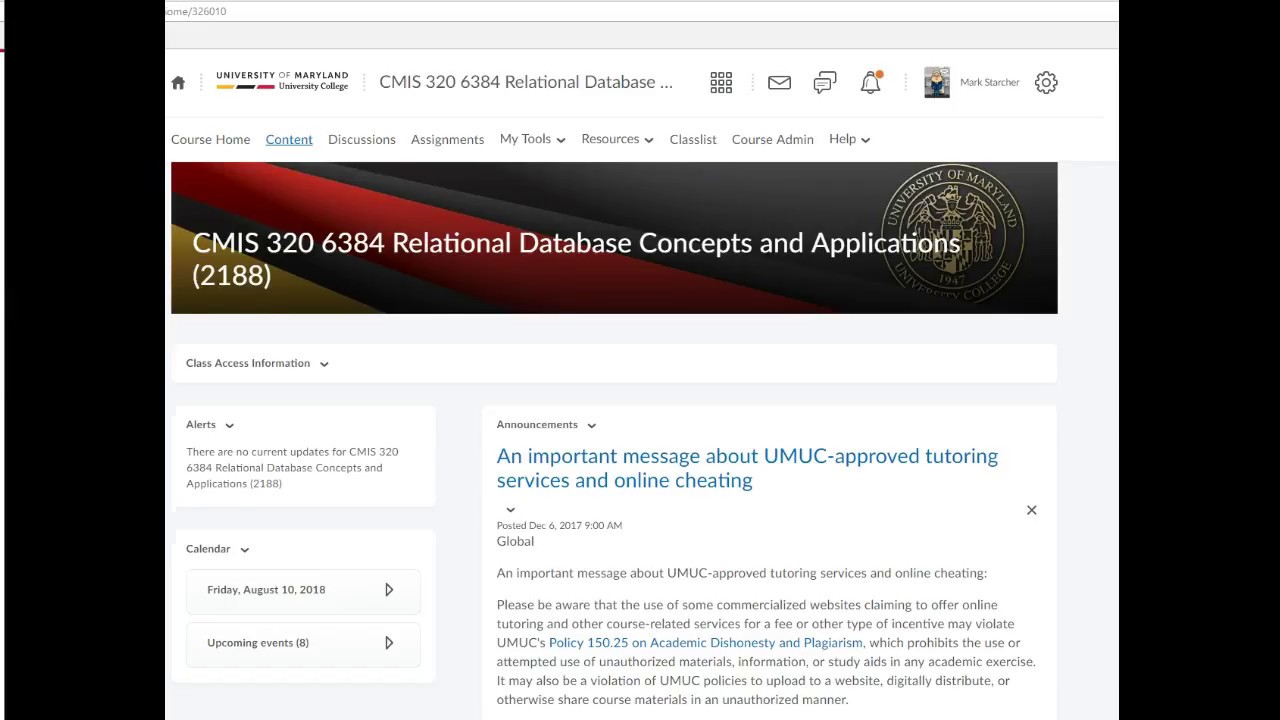Screen dimensions: 1280x720
Task: Click CMIS 320 6384 course title in header
Action: pyautogui.click(x=526, y=82)
